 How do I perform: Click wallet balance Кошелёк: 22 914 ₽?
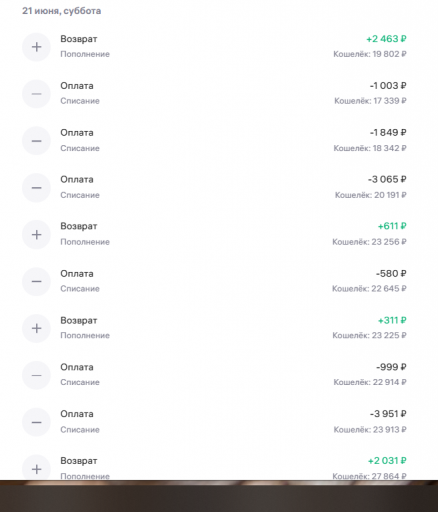370,382
